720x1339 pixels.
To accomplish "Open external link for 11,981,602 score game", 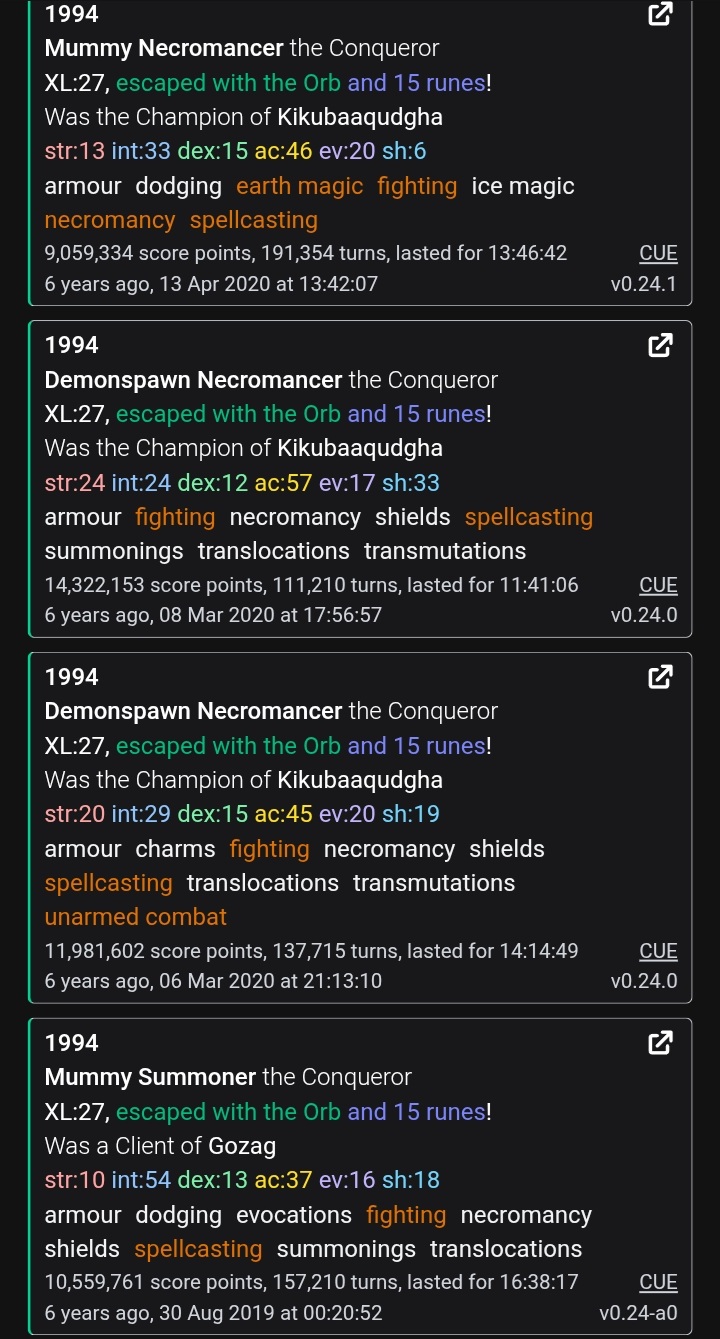I will 660,678.
